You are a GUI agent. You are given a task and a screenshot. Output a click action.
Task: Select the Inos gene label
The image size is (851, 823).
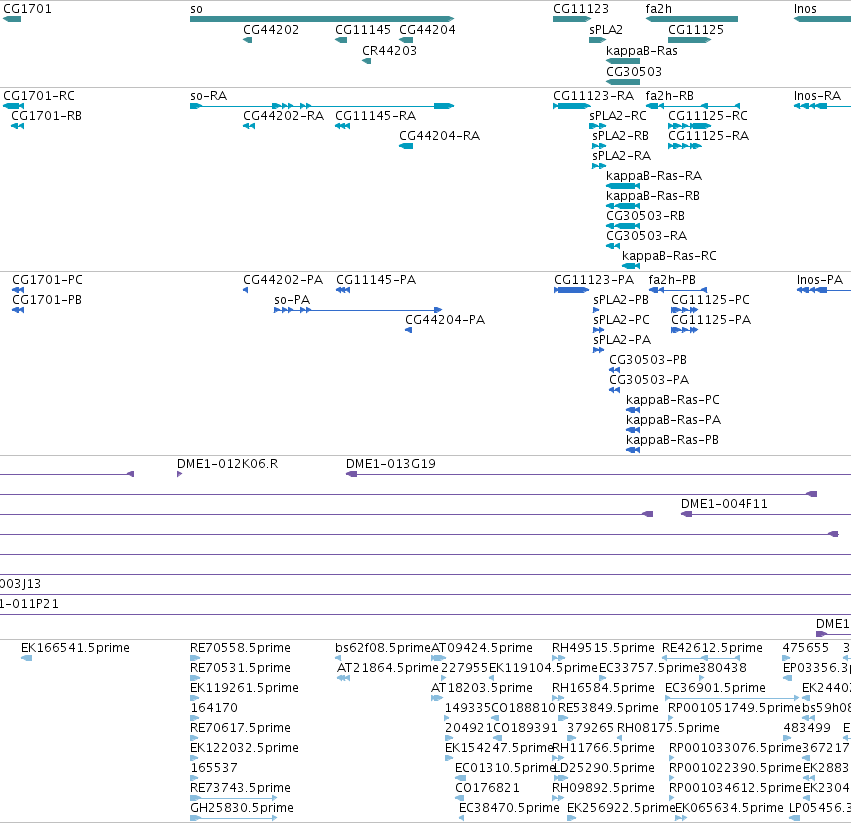[805, 9]
